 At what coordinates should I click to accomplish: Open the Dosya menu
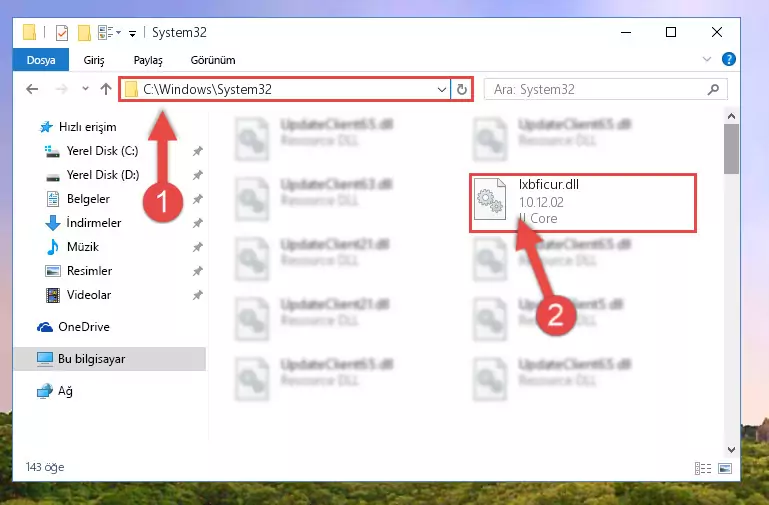(x=41, y=60)
